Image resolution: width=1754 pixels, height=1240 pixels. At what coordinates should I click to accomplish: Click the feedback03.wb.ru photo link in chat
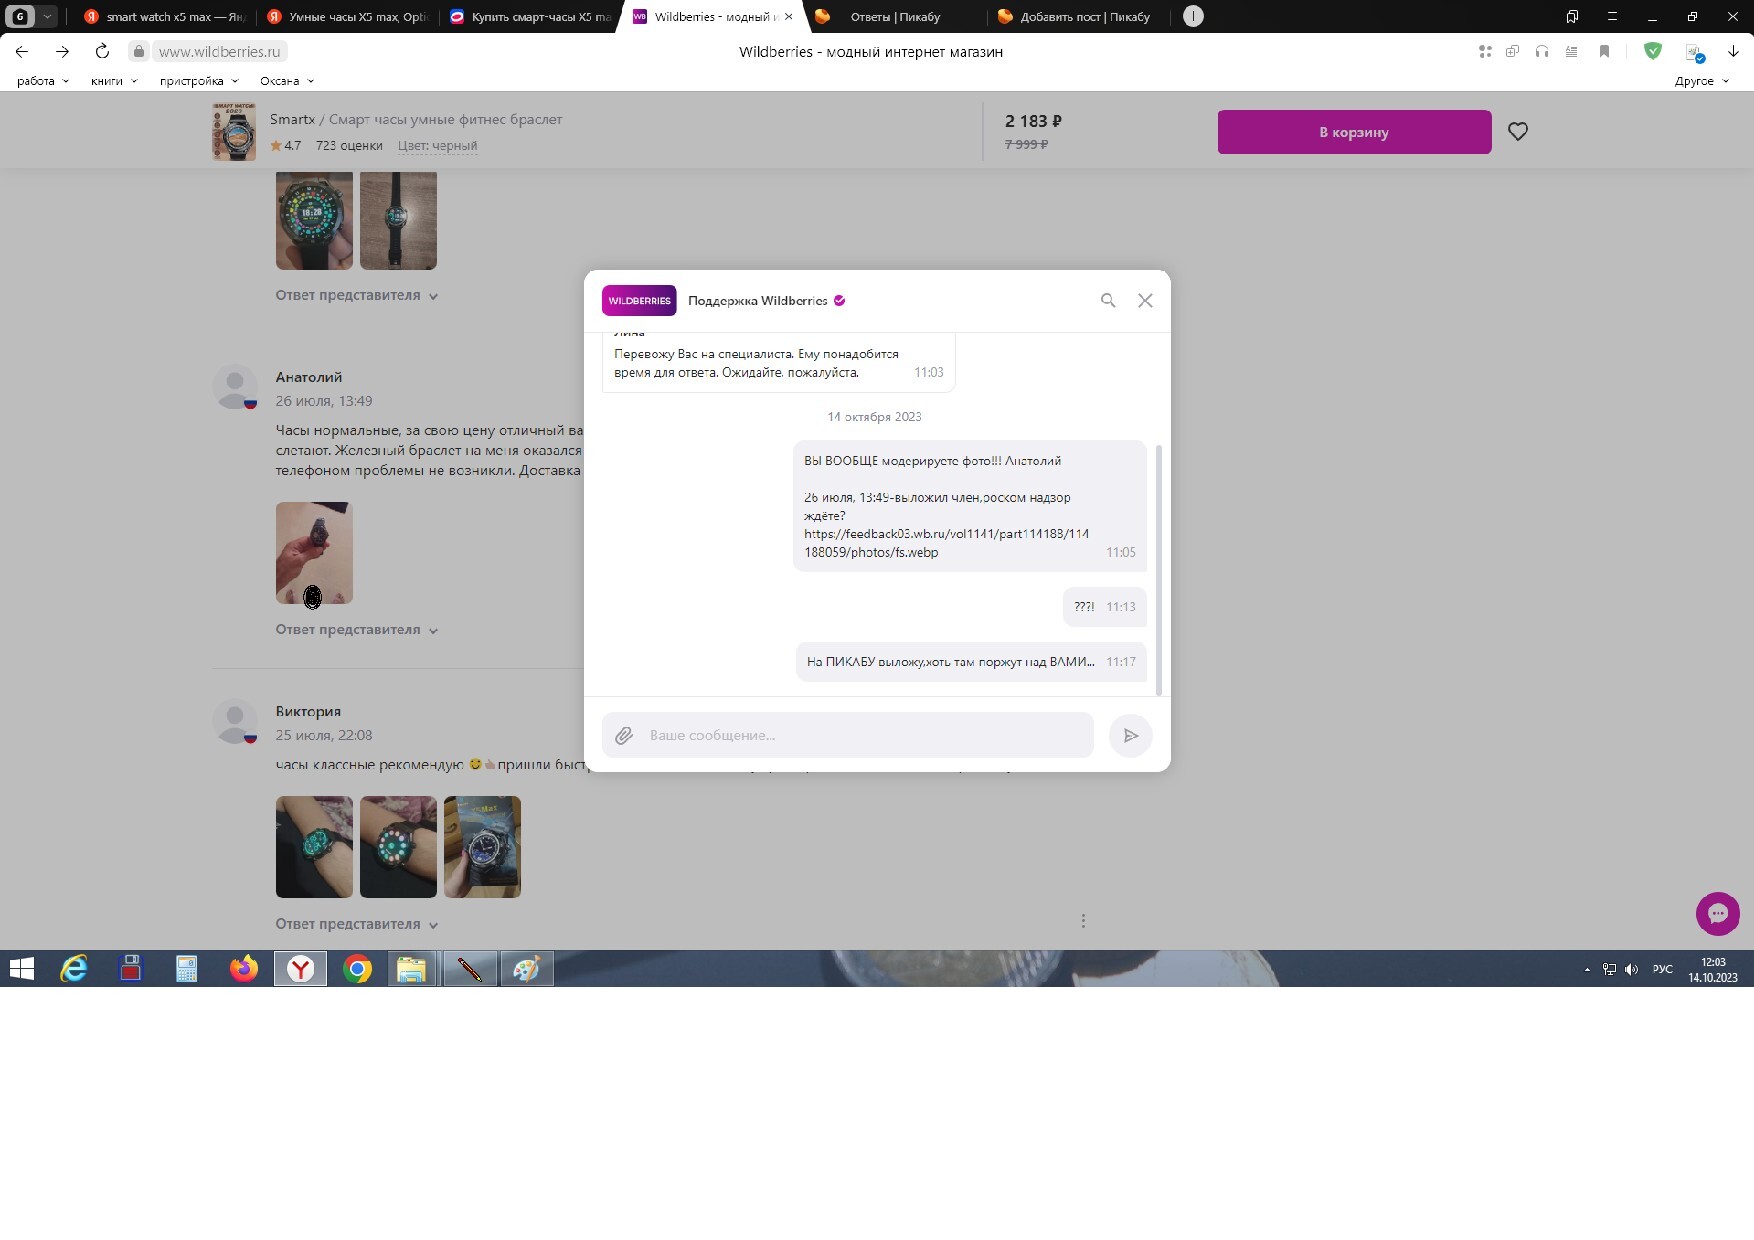click(x=946, y=543)
